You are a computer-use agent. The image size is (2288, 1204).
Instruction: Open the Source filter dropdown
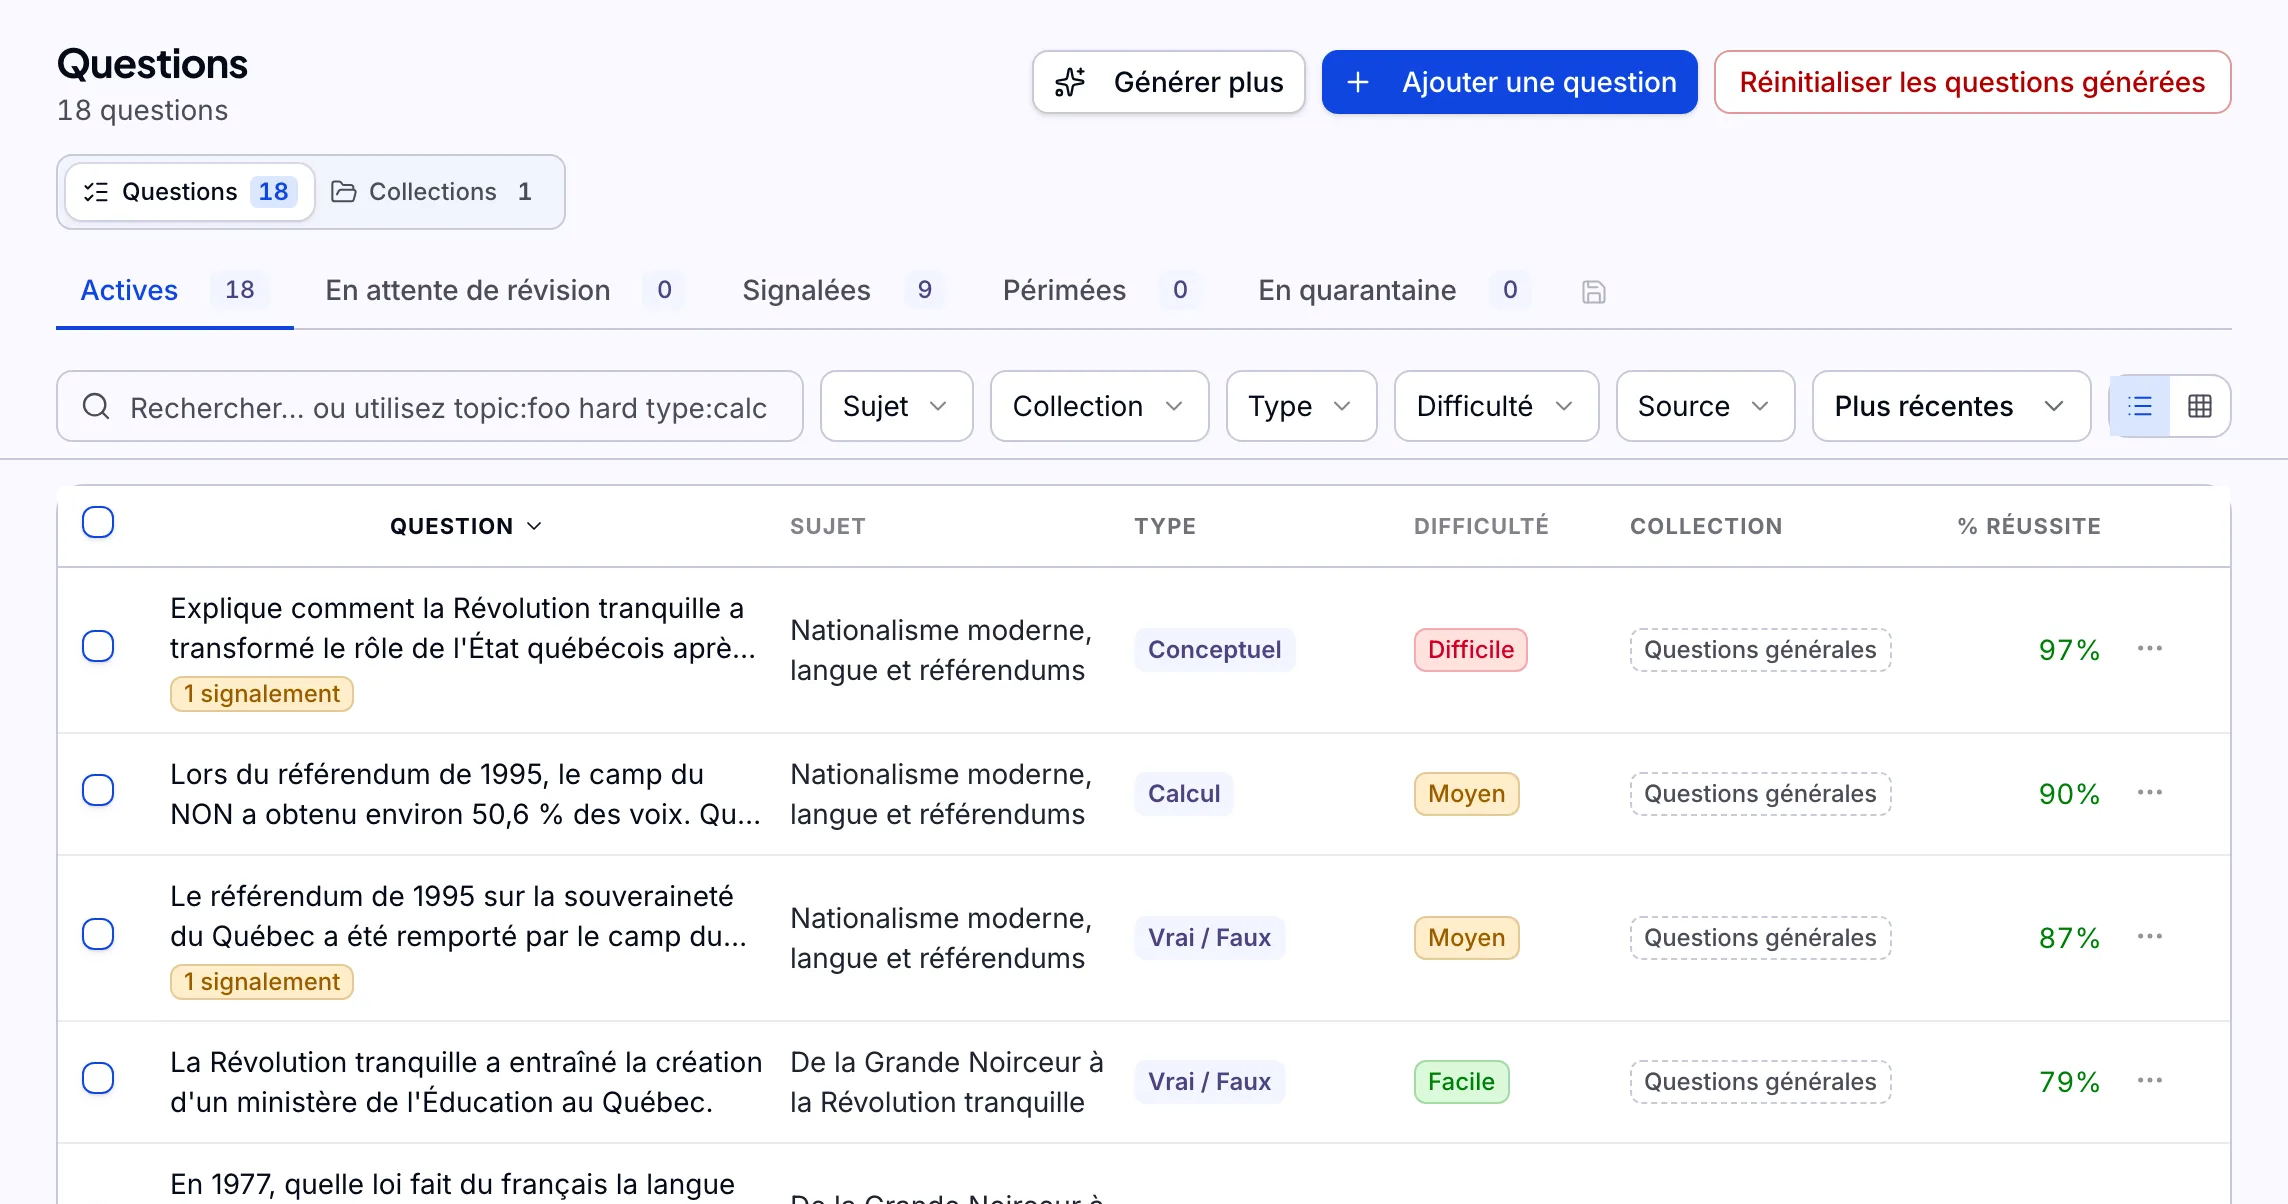click(x=1706, y=406)
